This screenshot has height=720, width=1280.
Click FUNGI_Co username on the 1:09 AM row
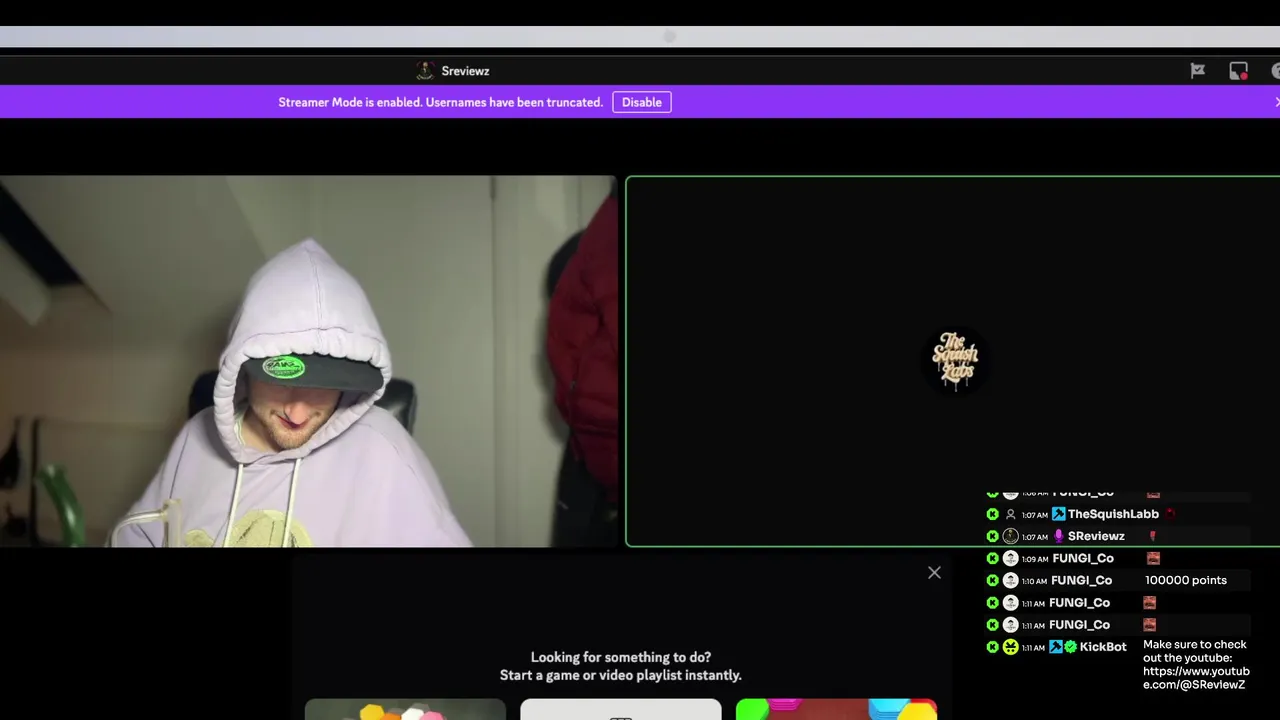[1083, 558]
